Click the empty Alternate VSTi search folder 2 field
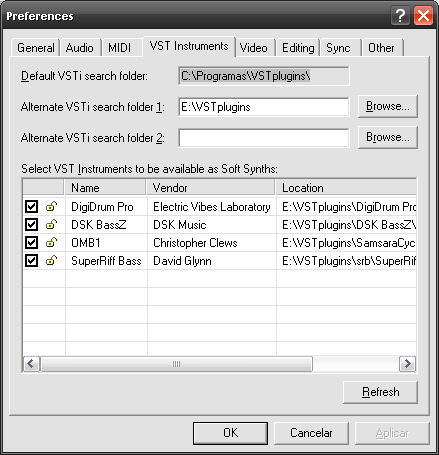The image size is (439, 455). [x=264, y=138]
